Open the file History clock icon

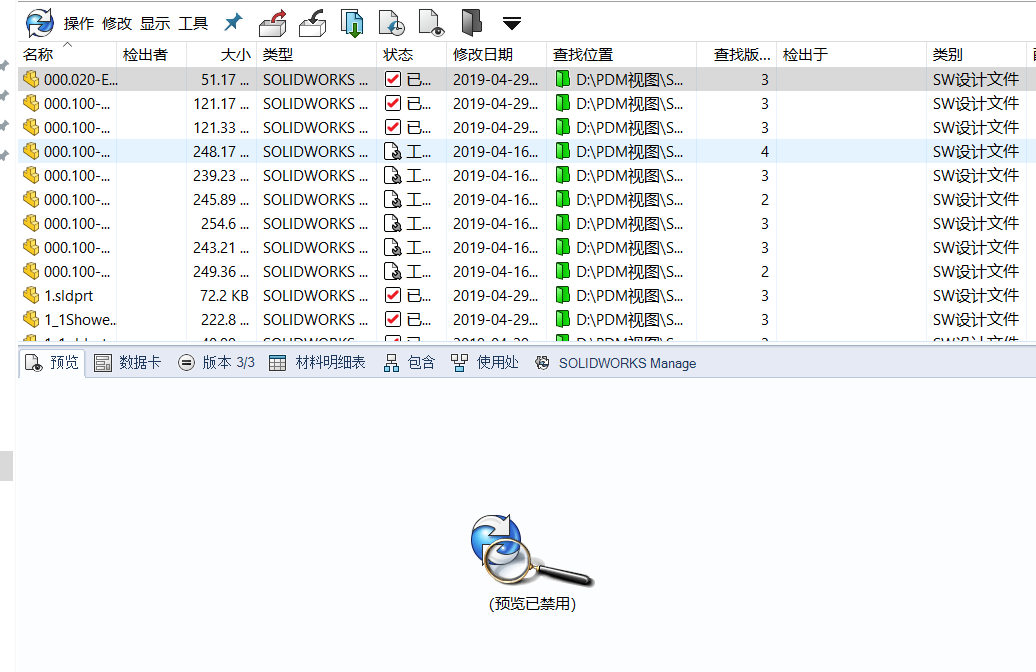(391, 22)
